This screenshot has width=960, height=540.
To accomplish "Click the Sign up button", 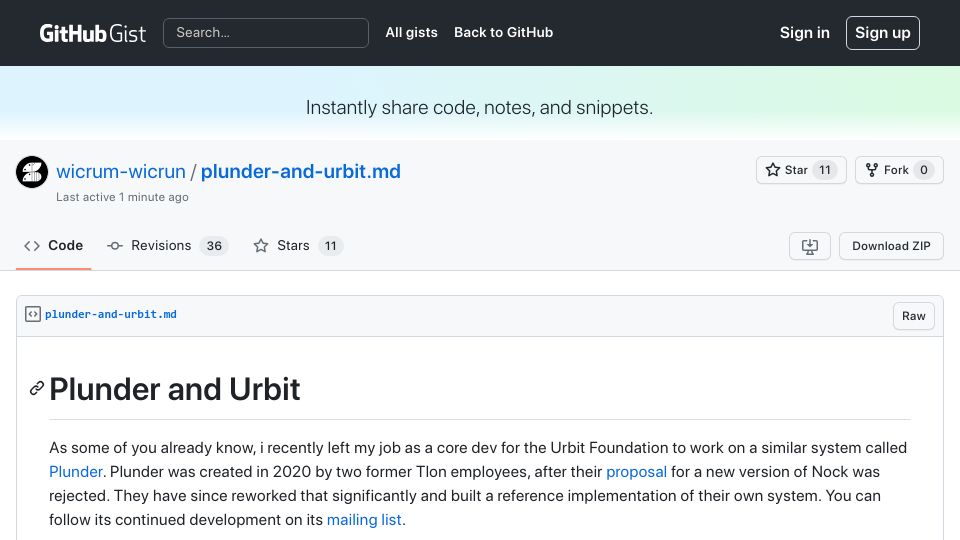I will (x=882, y=33).
